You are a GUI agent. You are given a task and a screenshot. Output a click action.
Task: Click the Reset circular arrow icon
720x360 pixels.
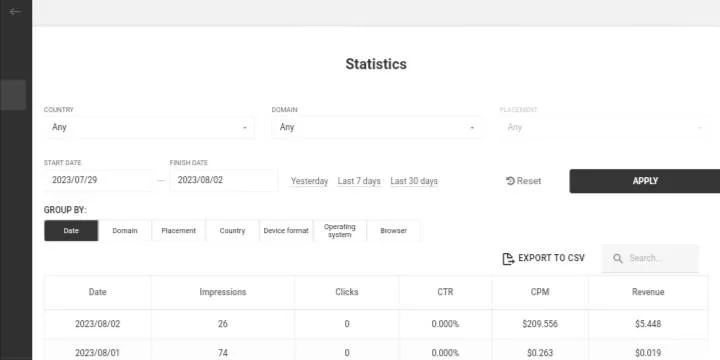point(510,181)
